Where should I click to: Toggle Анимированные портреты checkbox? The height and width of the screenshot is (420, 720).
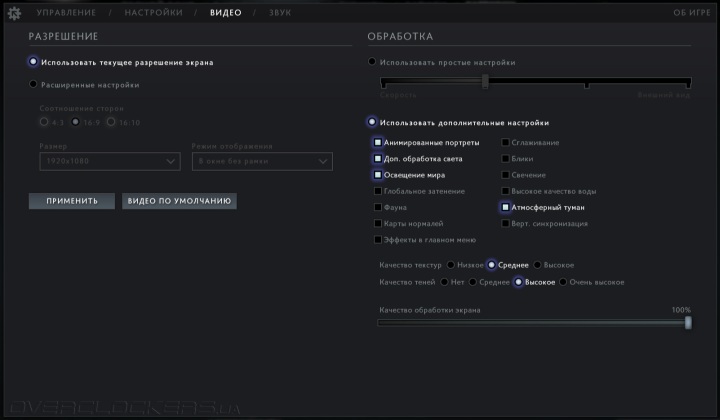[378, 143]
